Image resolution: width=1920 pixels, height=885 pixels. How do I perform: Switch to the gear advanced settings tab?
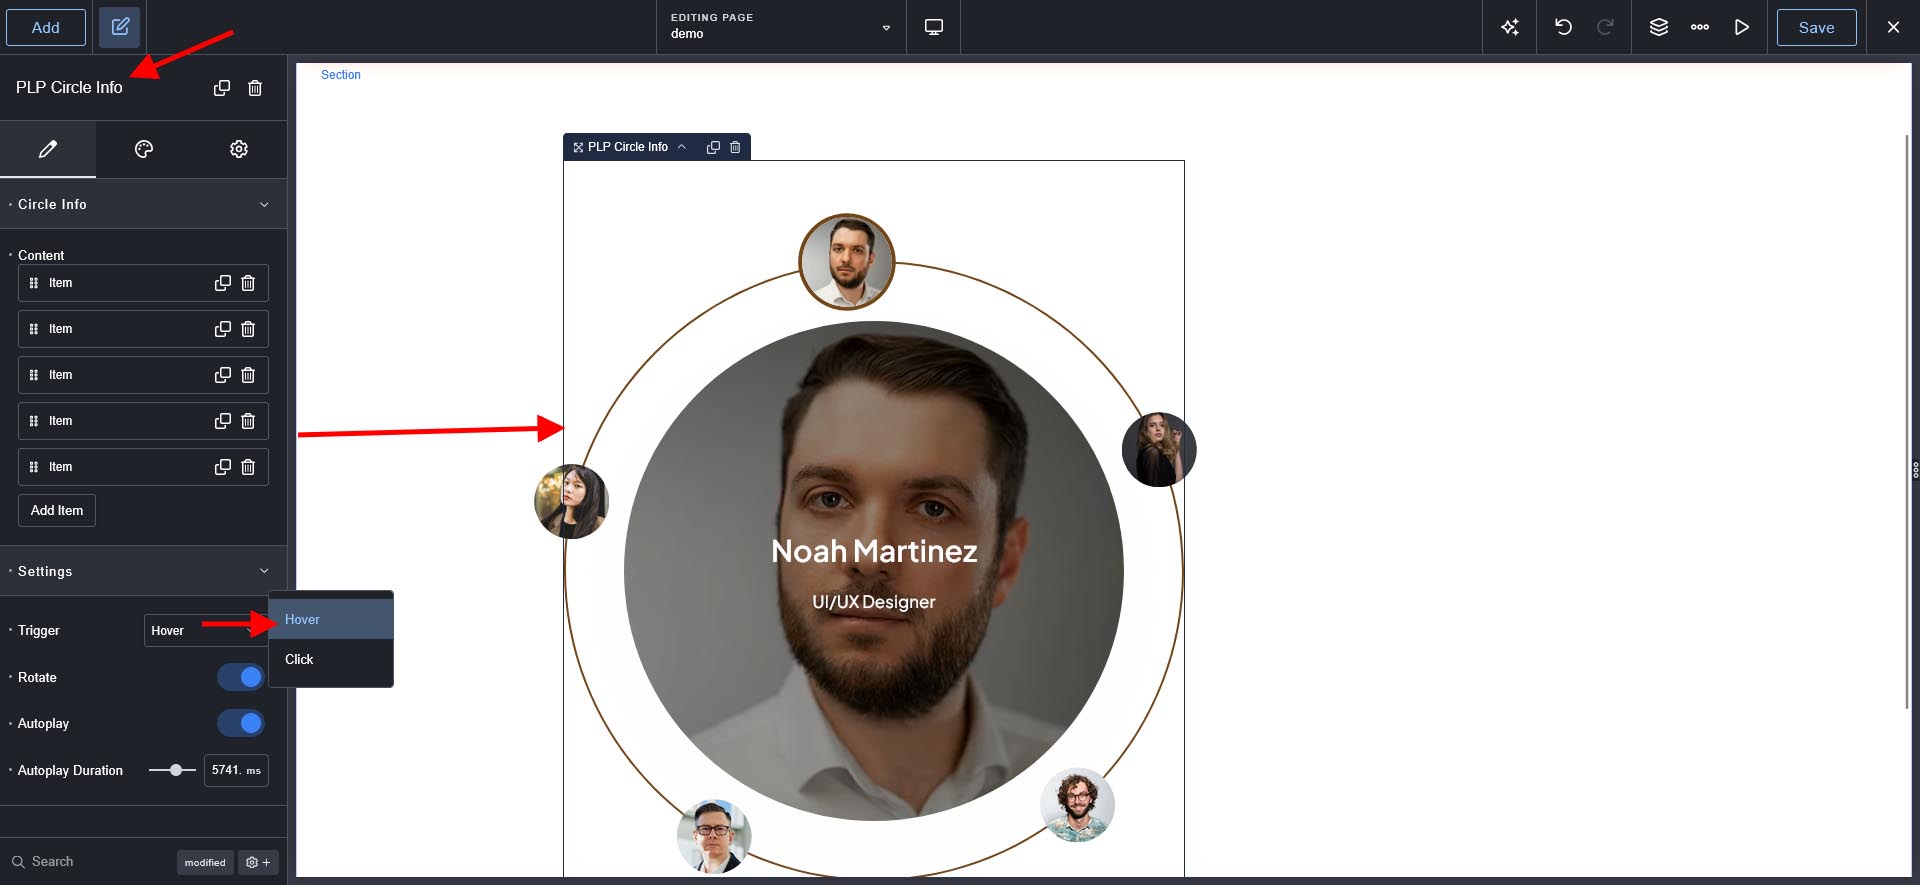tap(239, 149)
